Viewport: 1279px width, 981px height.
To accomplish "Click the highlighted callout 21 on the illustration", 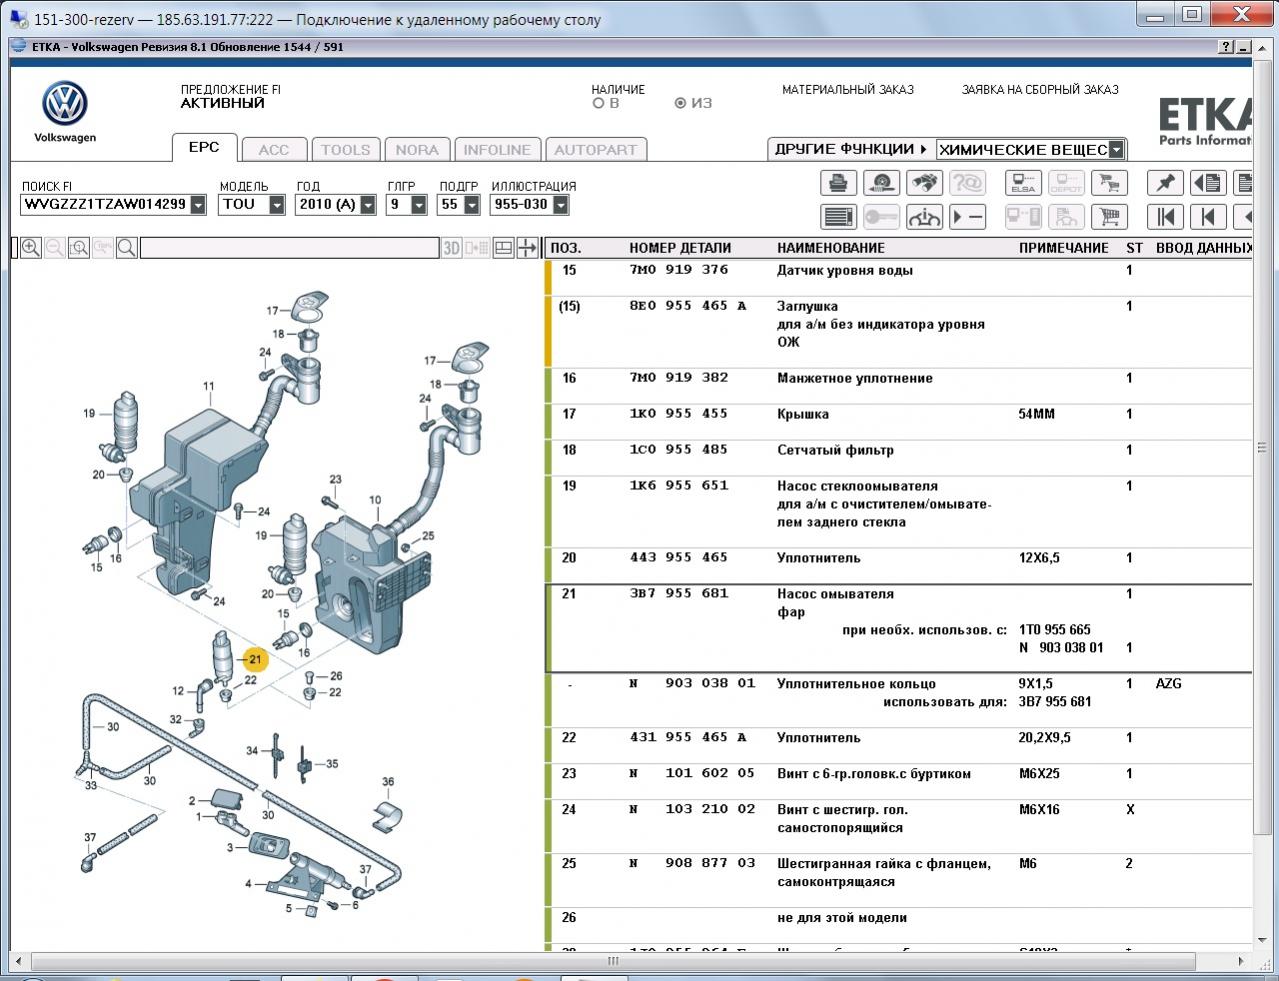I will [x=255, y=659].
